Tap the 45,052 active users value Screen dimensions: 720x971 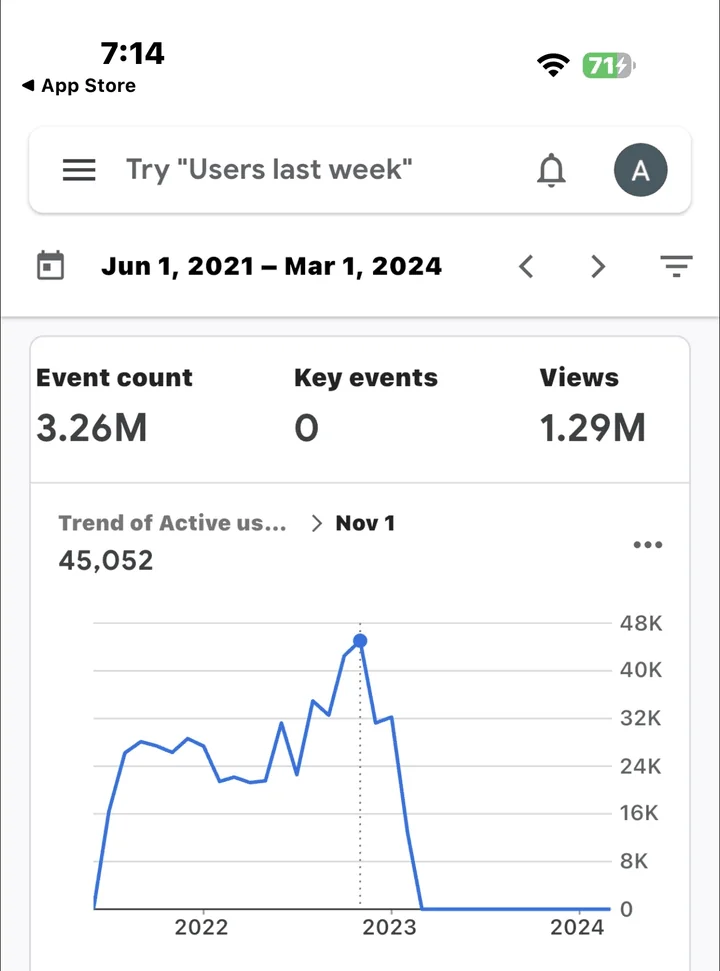(106, 561)
